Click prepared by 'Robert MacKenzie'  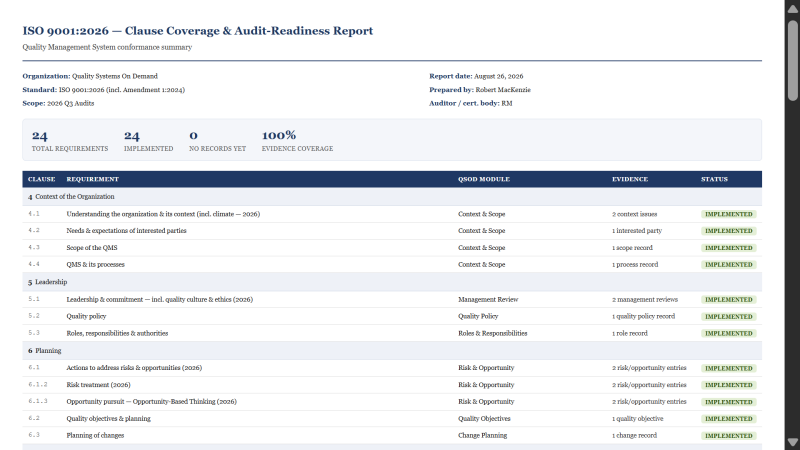[x=503, y=90]
